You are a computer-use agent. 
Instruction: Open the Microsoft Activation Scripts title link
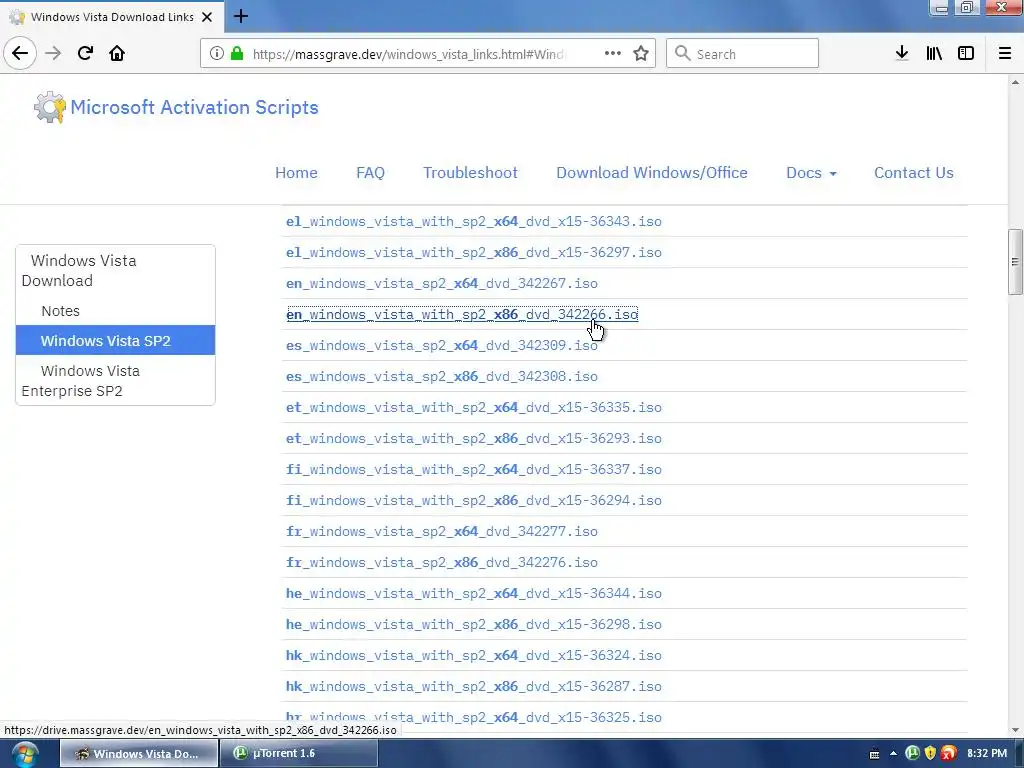click(194, 107)
